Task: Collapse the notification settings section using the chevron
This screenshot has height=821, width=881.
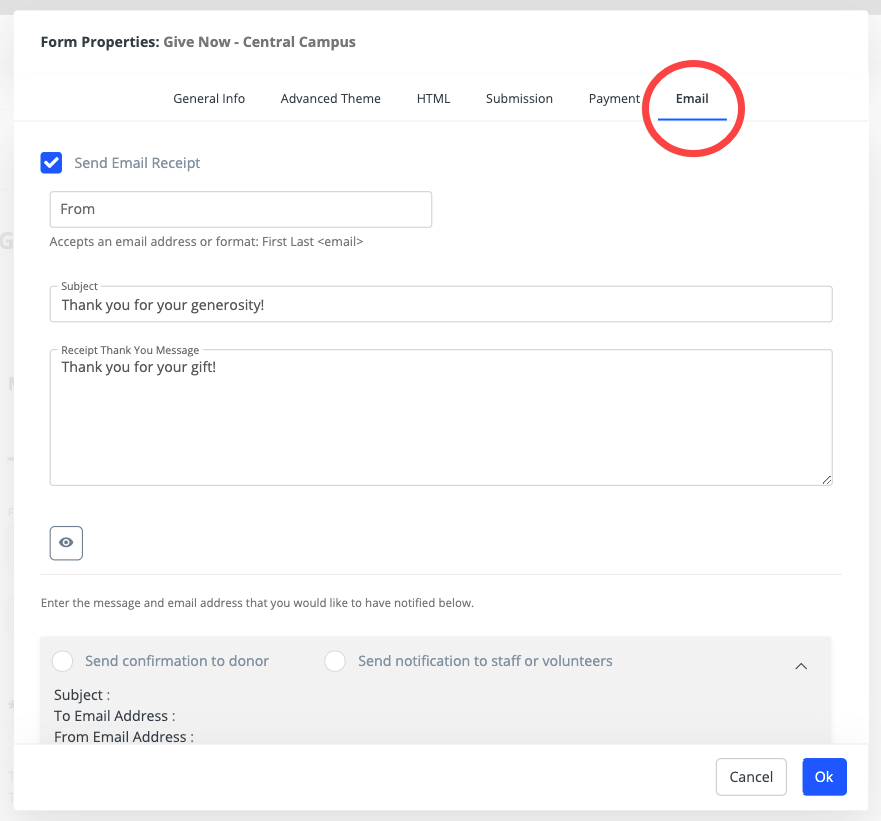Action: pyautogui.click(x=800, y=666)
